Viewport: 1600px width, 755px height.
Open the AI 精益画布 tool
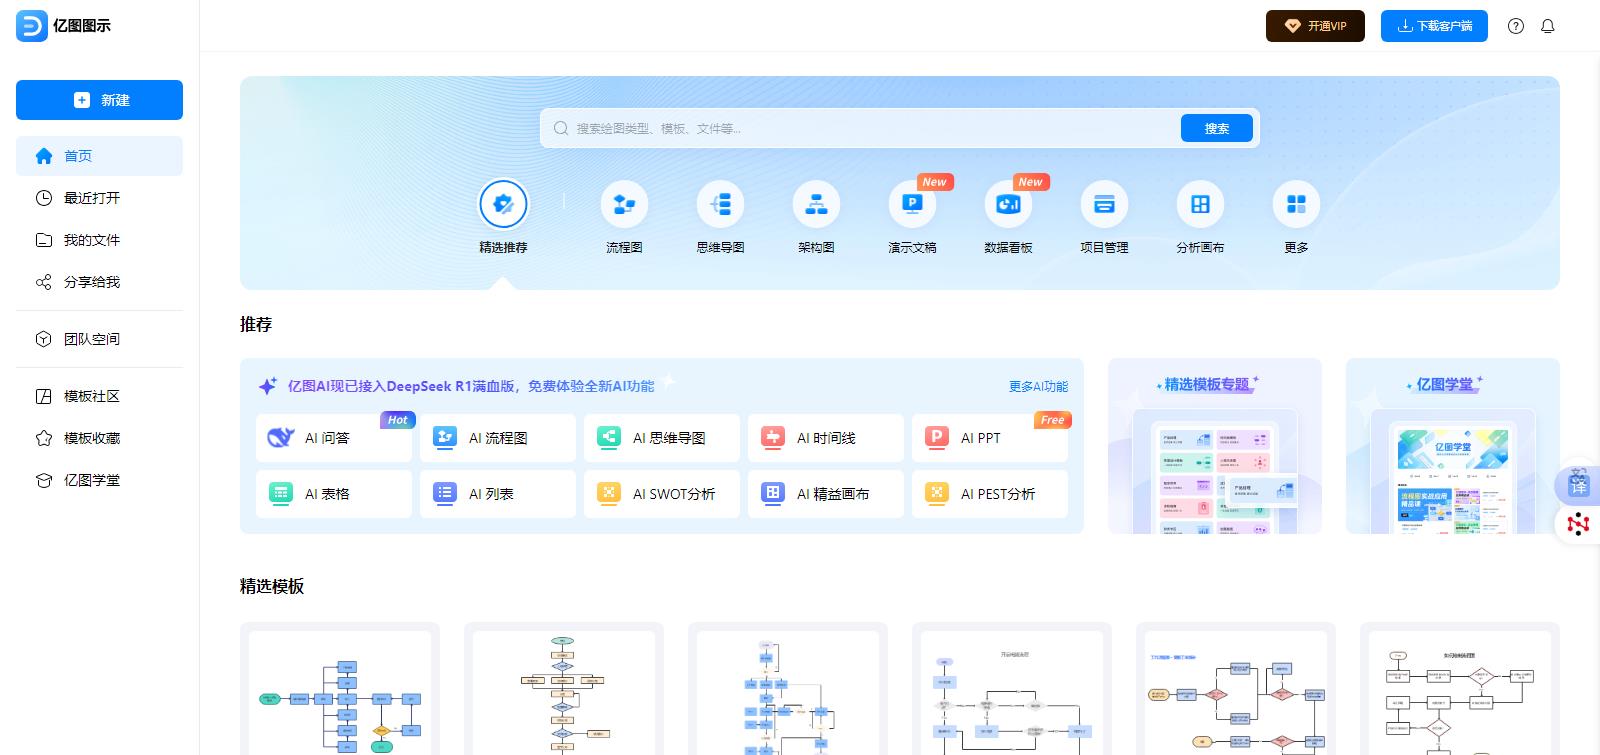pyautogui.click(x=826, y=494)
